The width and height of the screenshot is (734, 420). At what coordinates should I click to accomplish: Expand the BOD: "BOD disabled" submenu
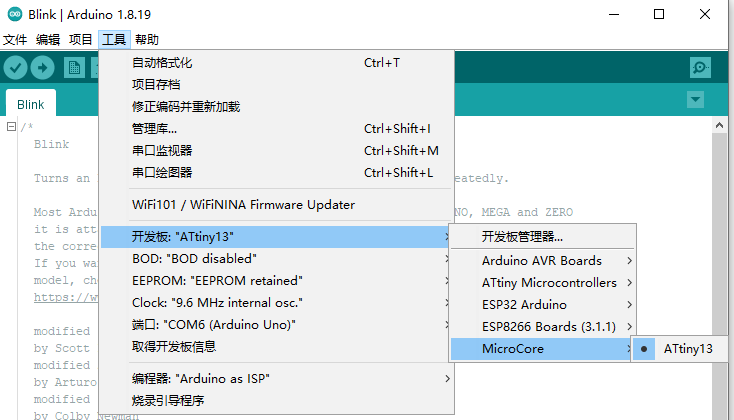[276, 259]
